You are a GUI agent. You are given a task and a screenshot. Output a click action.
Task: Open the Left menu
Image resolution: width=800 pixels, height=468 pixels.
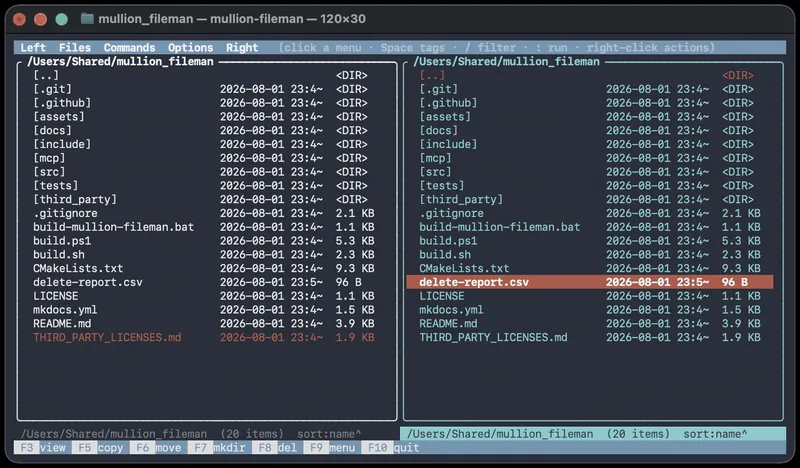(33, 47)
